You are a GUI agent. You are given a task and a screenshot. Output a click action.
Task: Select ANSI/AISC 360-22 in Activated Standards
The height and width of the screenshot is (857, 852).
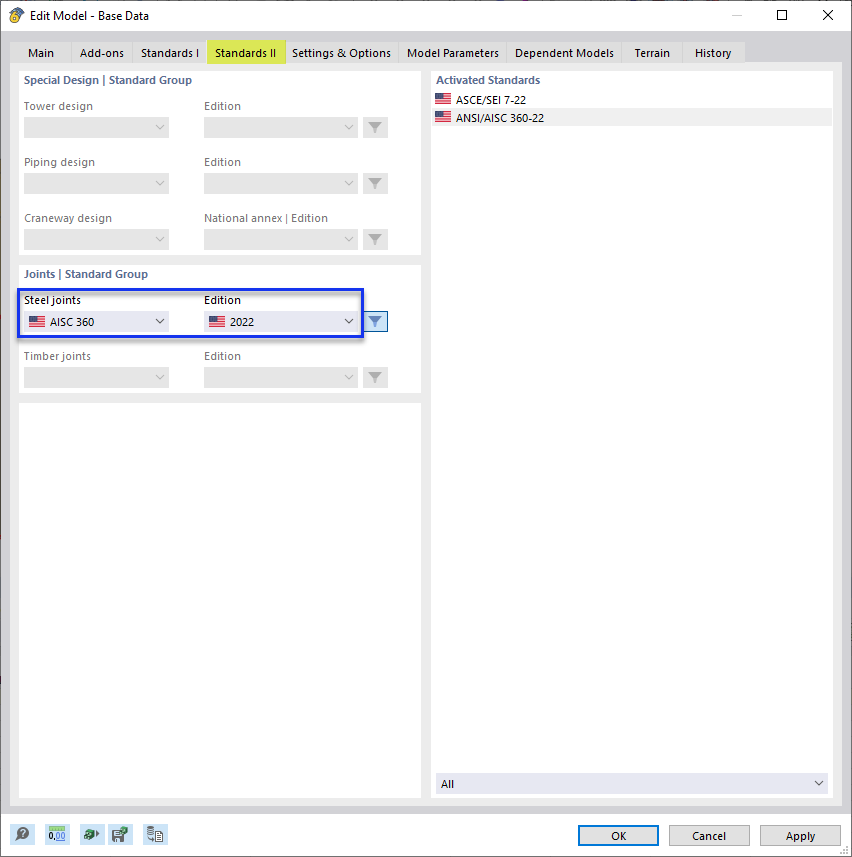632,118
